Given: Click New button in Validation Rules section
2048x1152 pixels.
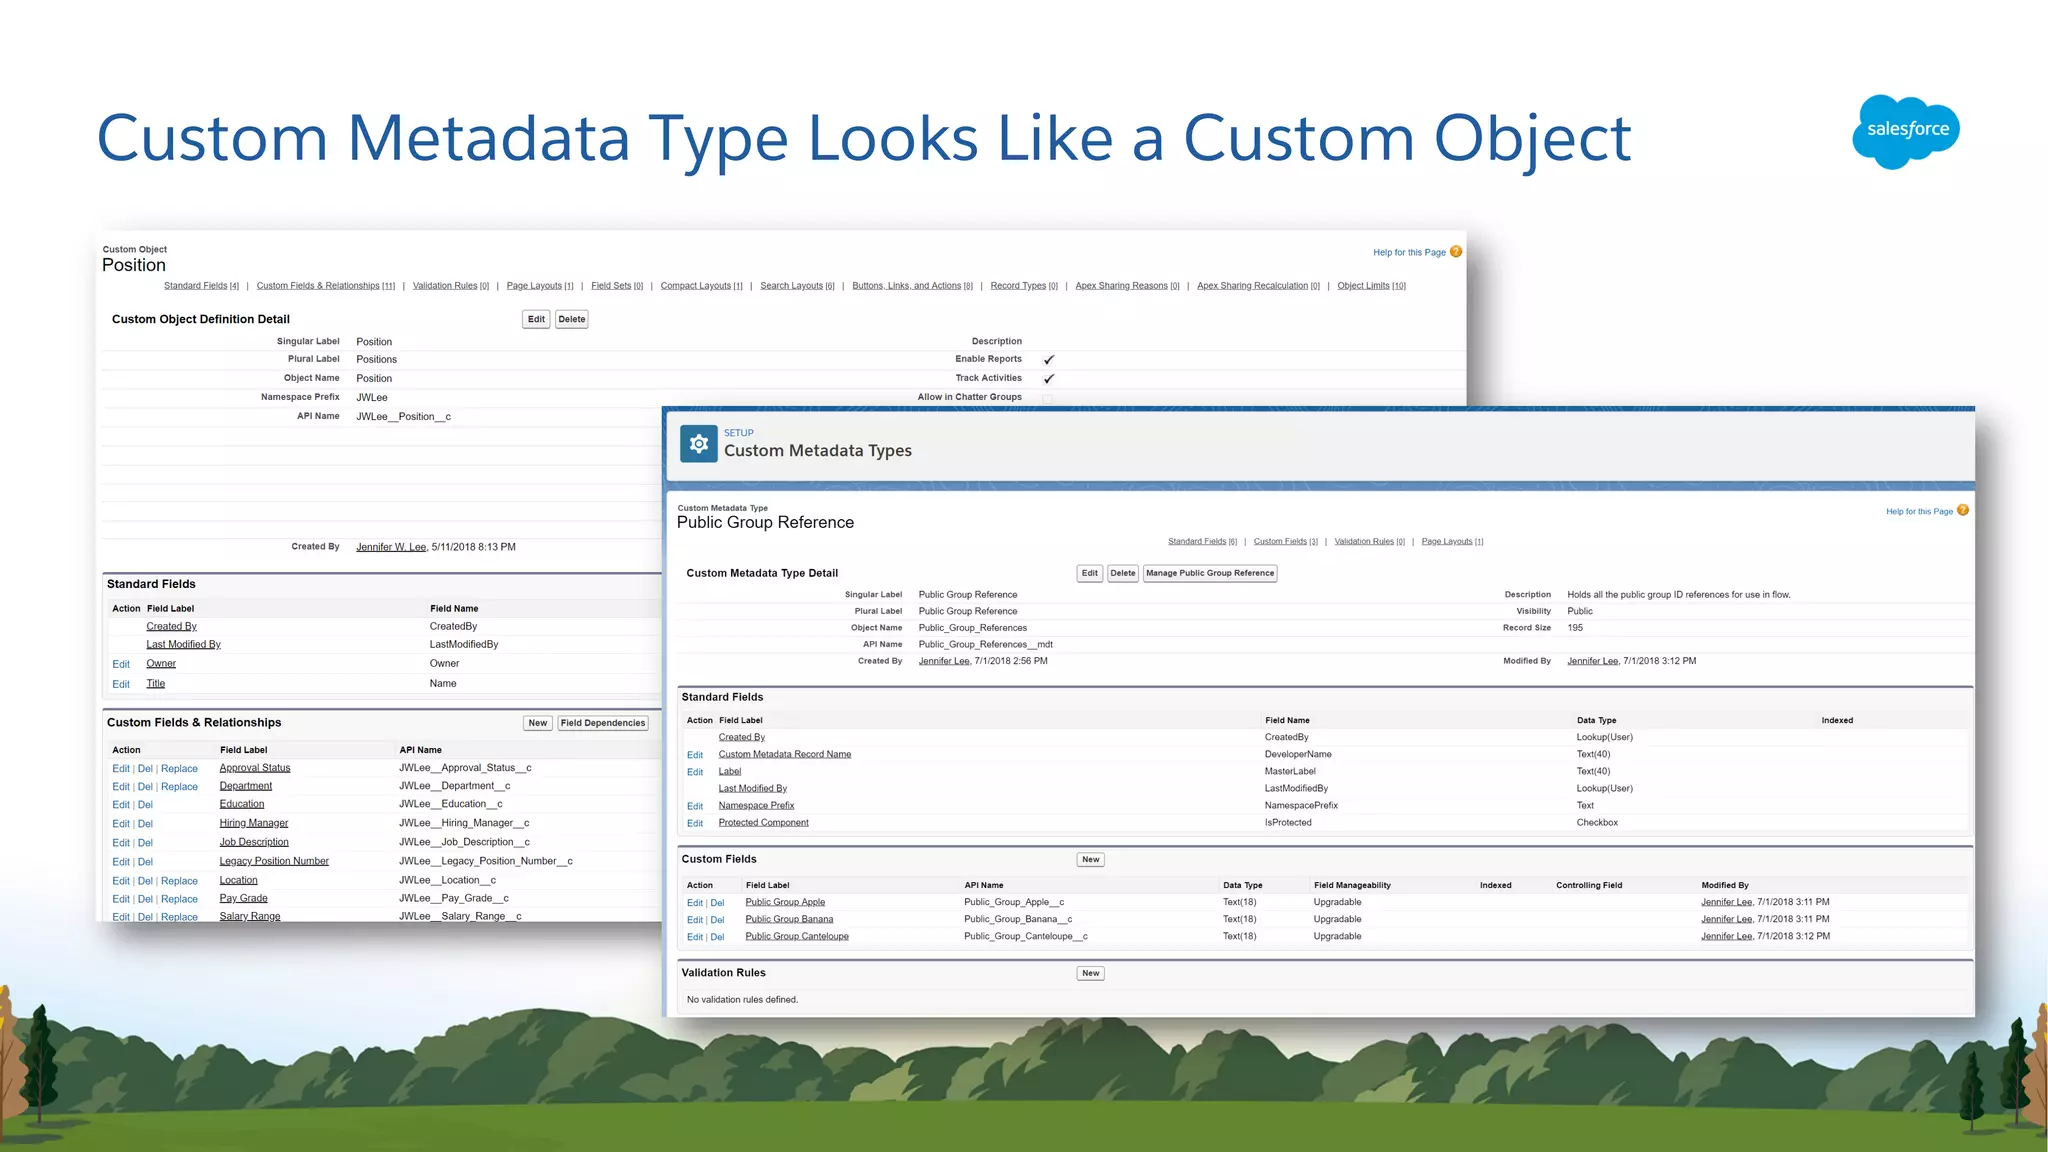Looking at the screenshot, I should 1091,973.
